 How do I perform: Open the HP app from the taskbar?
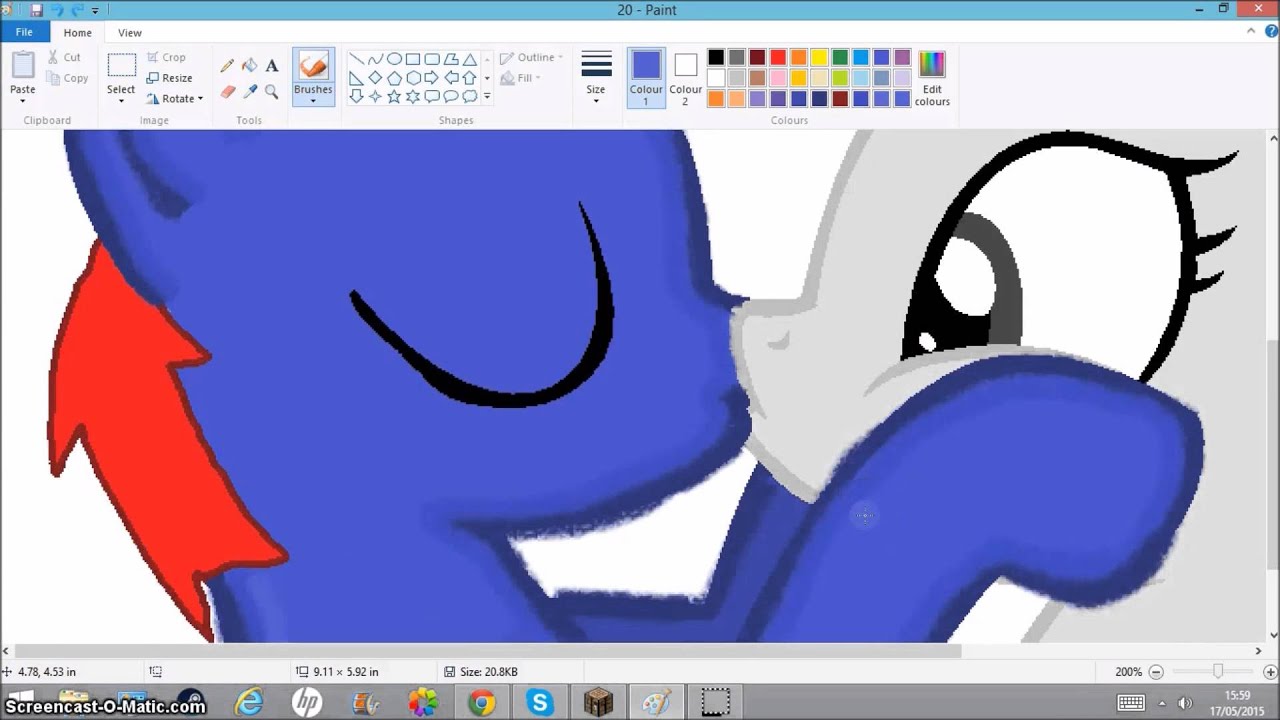[306, 702]
